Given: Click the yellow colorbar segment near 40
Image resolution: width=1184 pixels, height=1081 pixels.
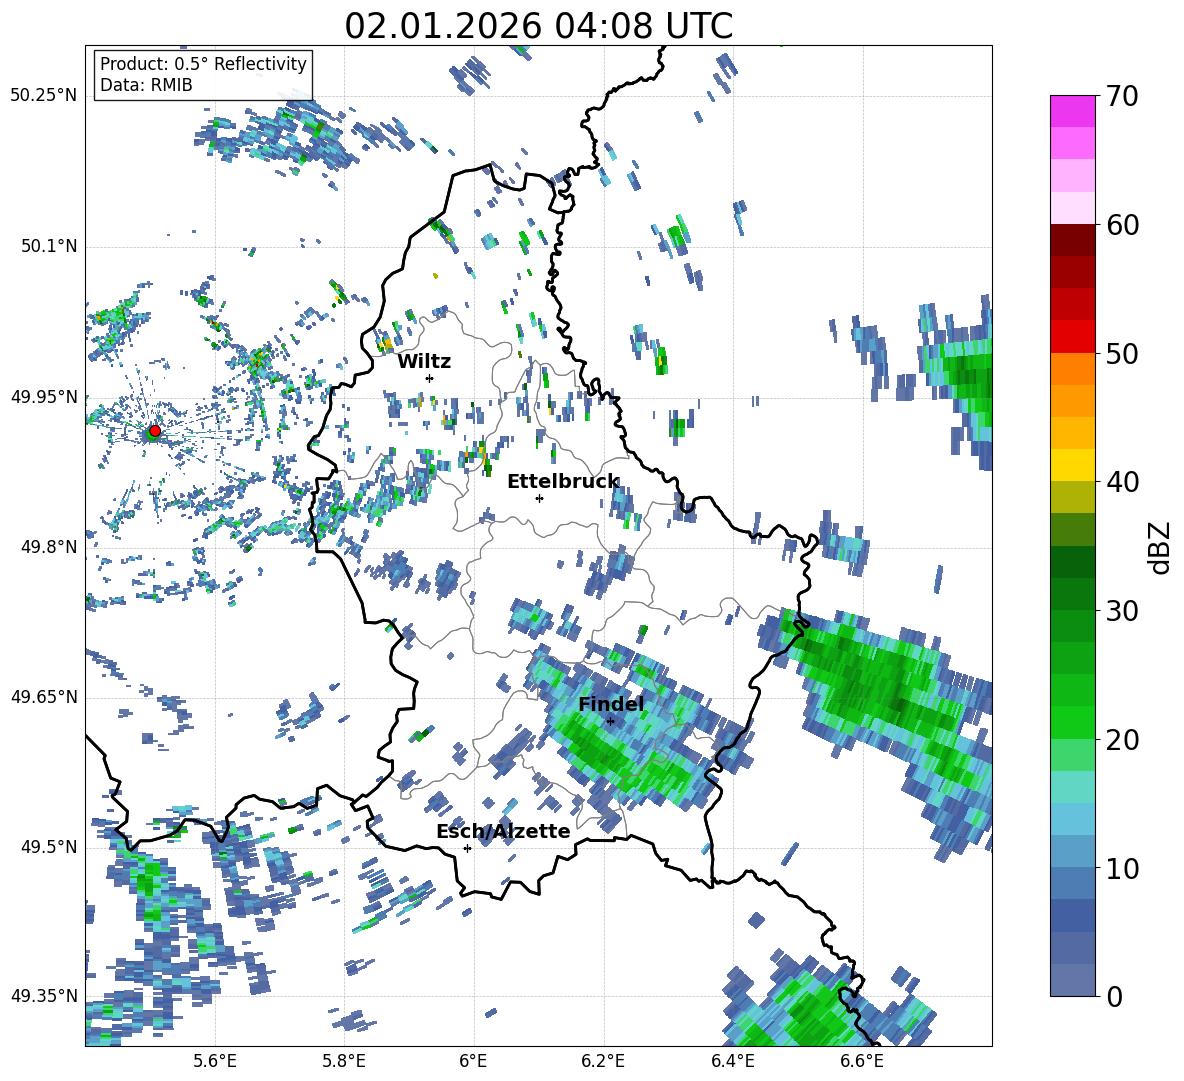Looking at the screenshot, I should point(1072,465).
